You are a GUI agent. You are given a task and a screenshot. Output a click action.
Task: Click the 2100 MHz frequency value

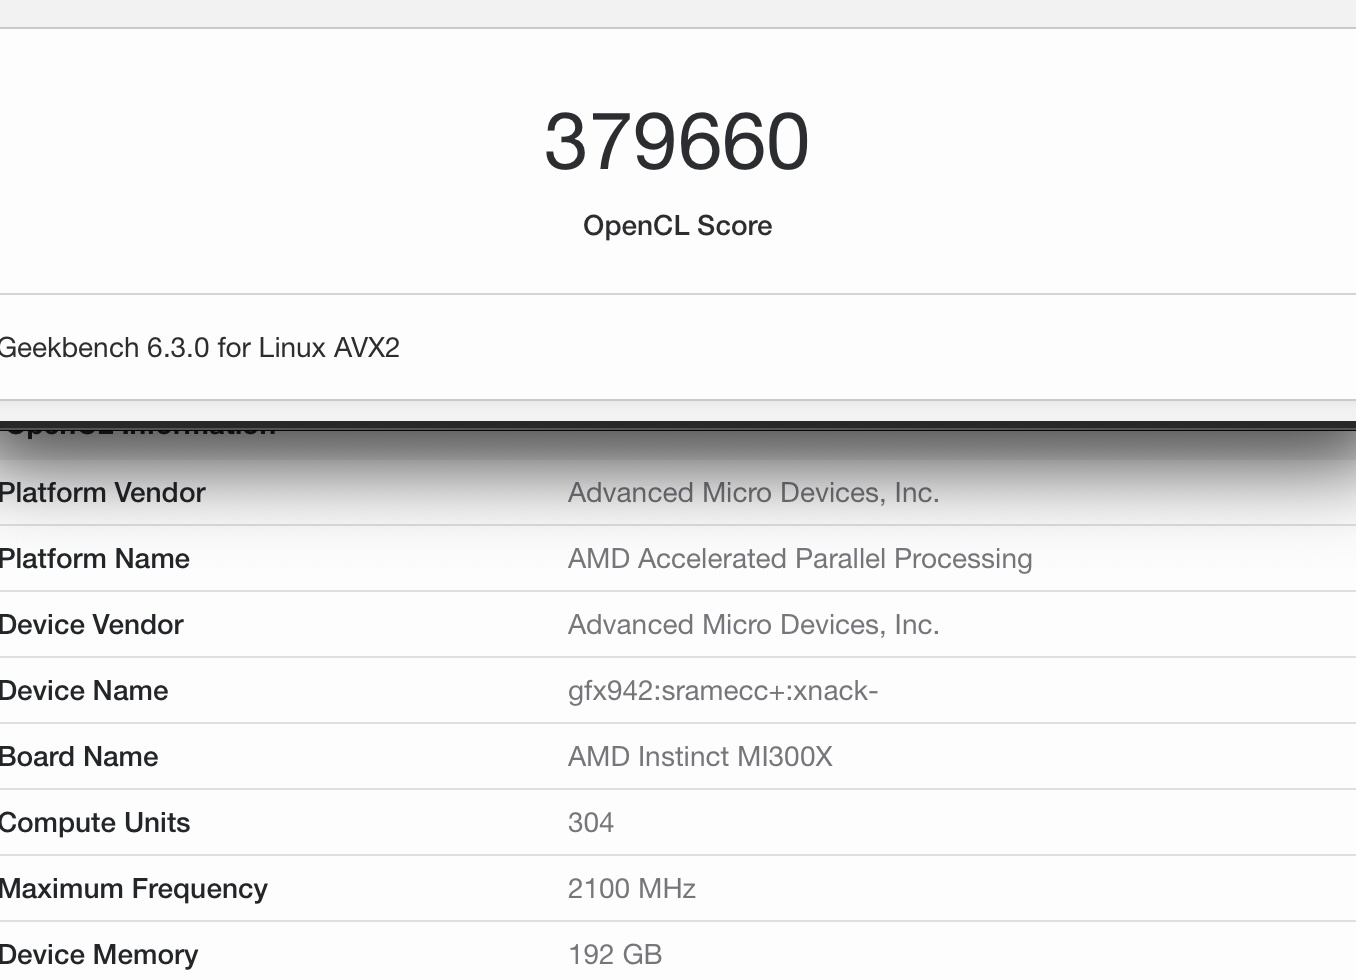(631, 889)
